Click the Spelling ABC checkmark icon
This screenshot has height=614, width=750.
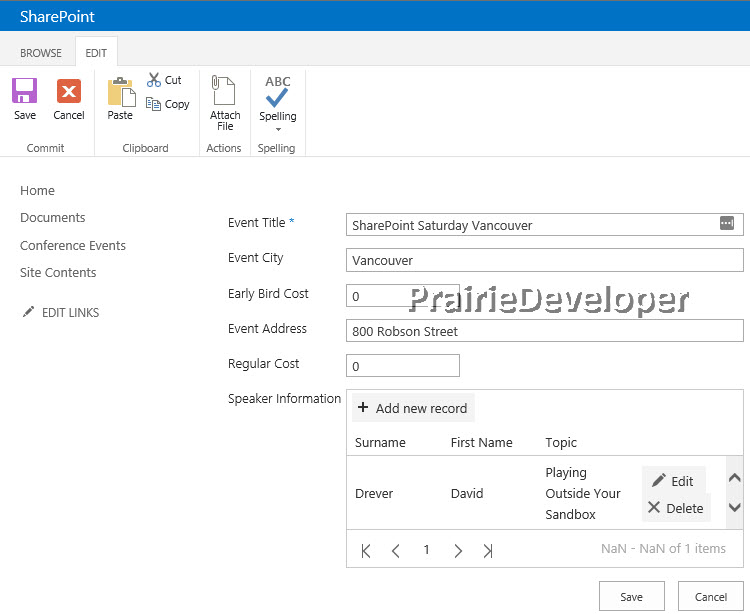tap(277, 91)
